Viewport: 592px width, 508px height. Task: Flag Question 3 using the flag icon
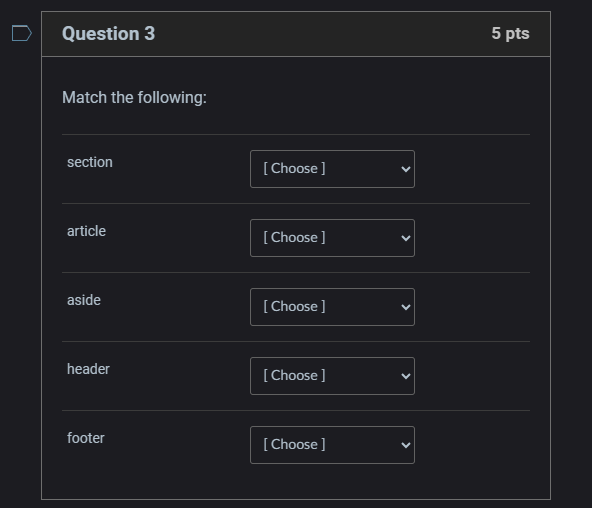coord(22,33)
